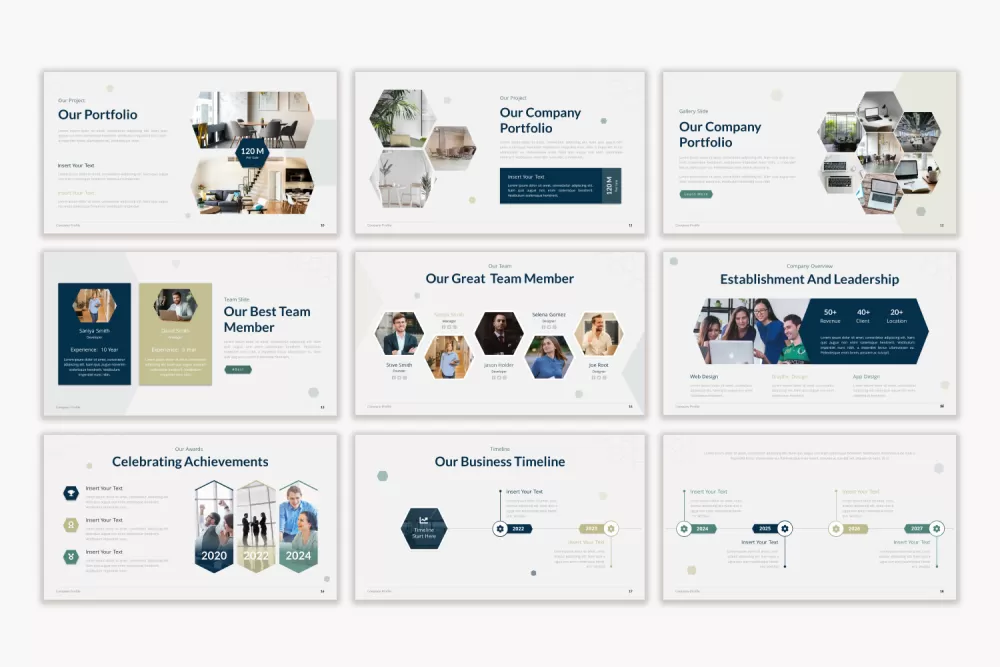
Task: Click the Facebook icon under Stive Smith
Action: pos(394,378)
